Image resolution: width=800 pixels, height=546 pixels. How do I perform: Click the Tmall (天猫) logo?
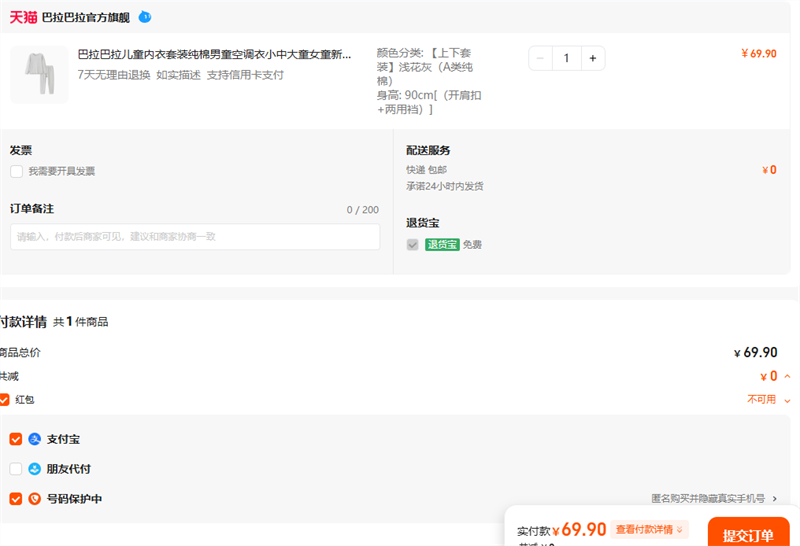(x=23, y=17)
